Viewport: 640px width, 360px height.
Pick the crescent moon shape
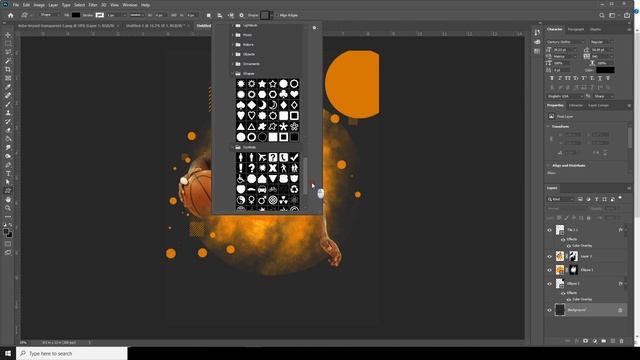pos(262,105)
